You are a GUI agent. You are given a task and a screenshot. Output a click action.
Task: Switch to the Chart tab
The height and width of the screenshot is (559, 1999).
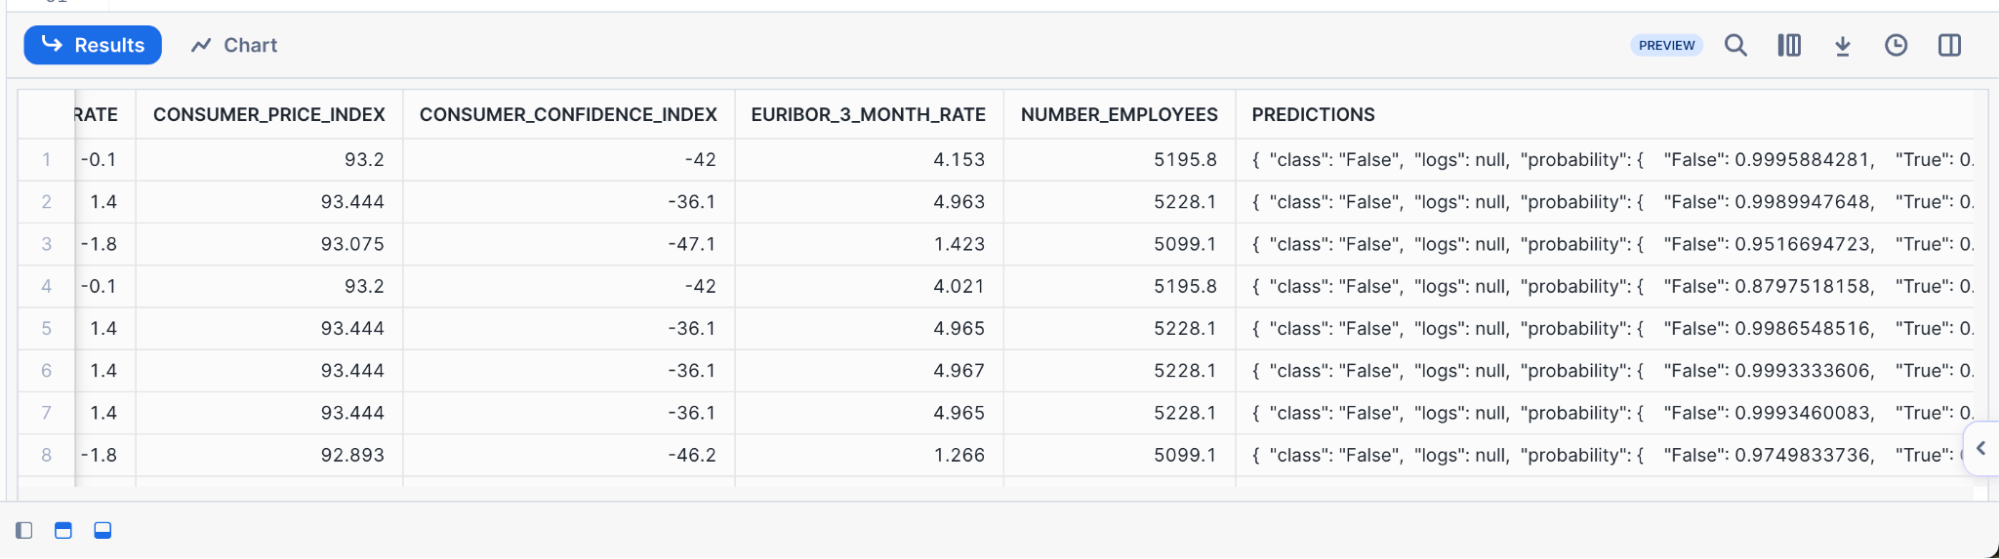point(235,45)
